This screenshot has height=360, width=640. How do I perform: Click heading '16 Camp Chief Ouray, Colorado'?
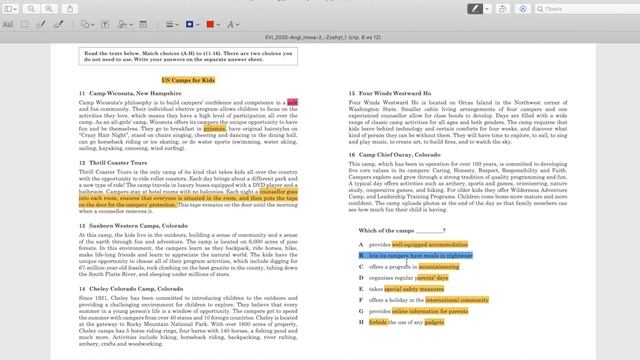coord(394,155)
